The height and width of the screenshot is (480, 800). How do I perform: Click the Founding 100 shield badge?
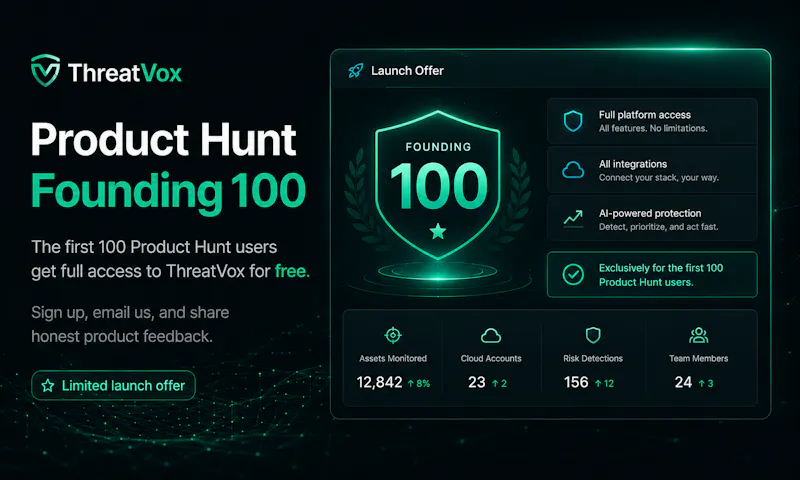[x=438, y=185]
